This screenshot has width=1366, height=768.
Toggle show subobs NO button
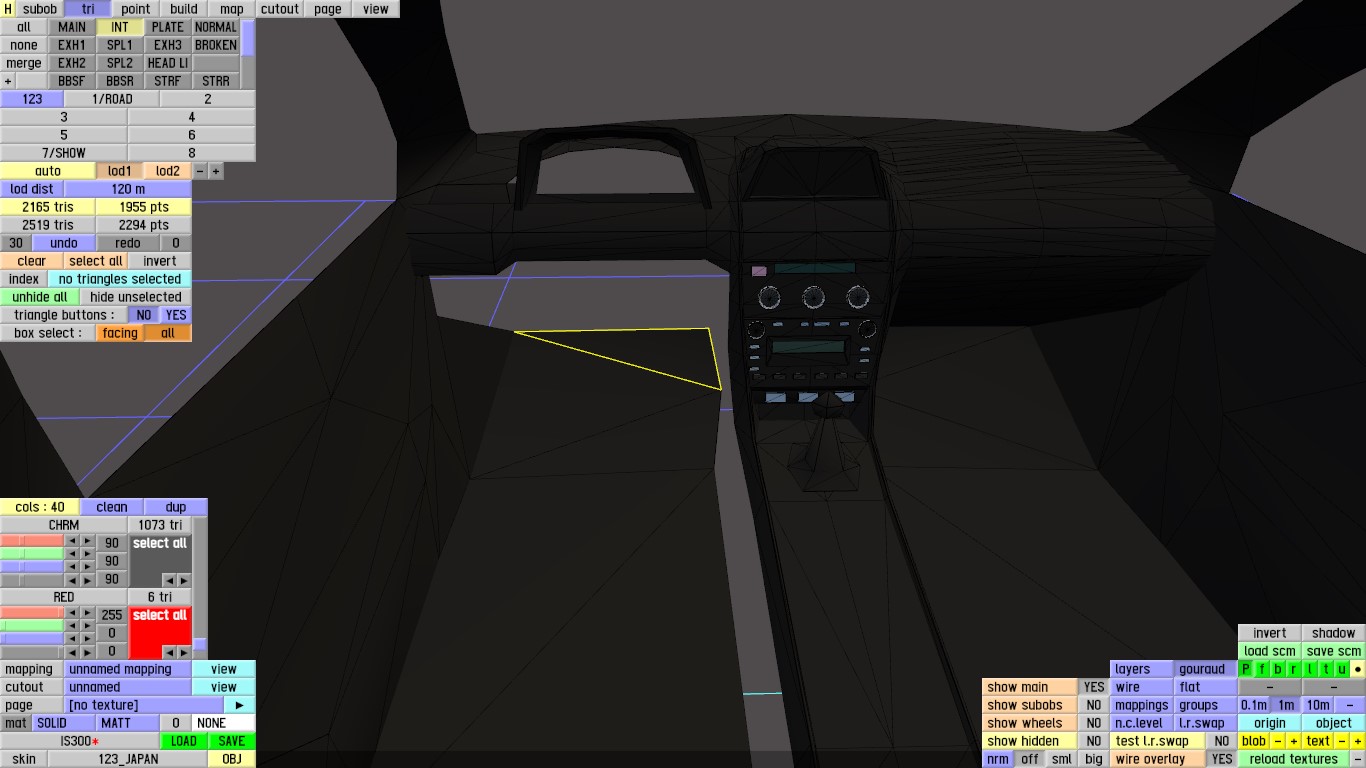1094,705
